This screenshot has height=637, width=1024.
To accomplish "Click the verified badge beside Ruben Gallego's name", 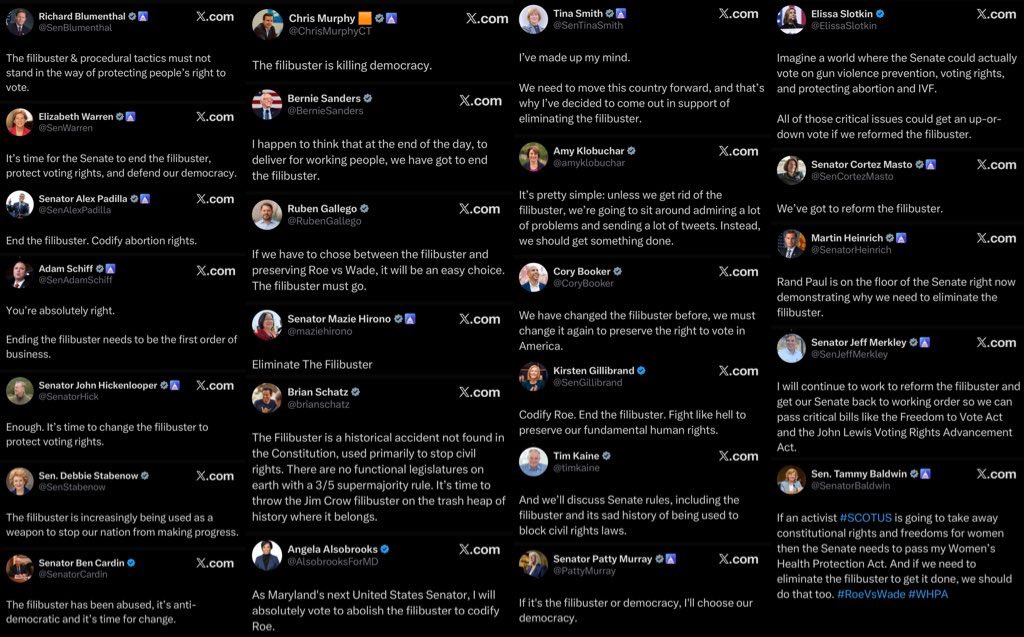I will coord(365,209).
